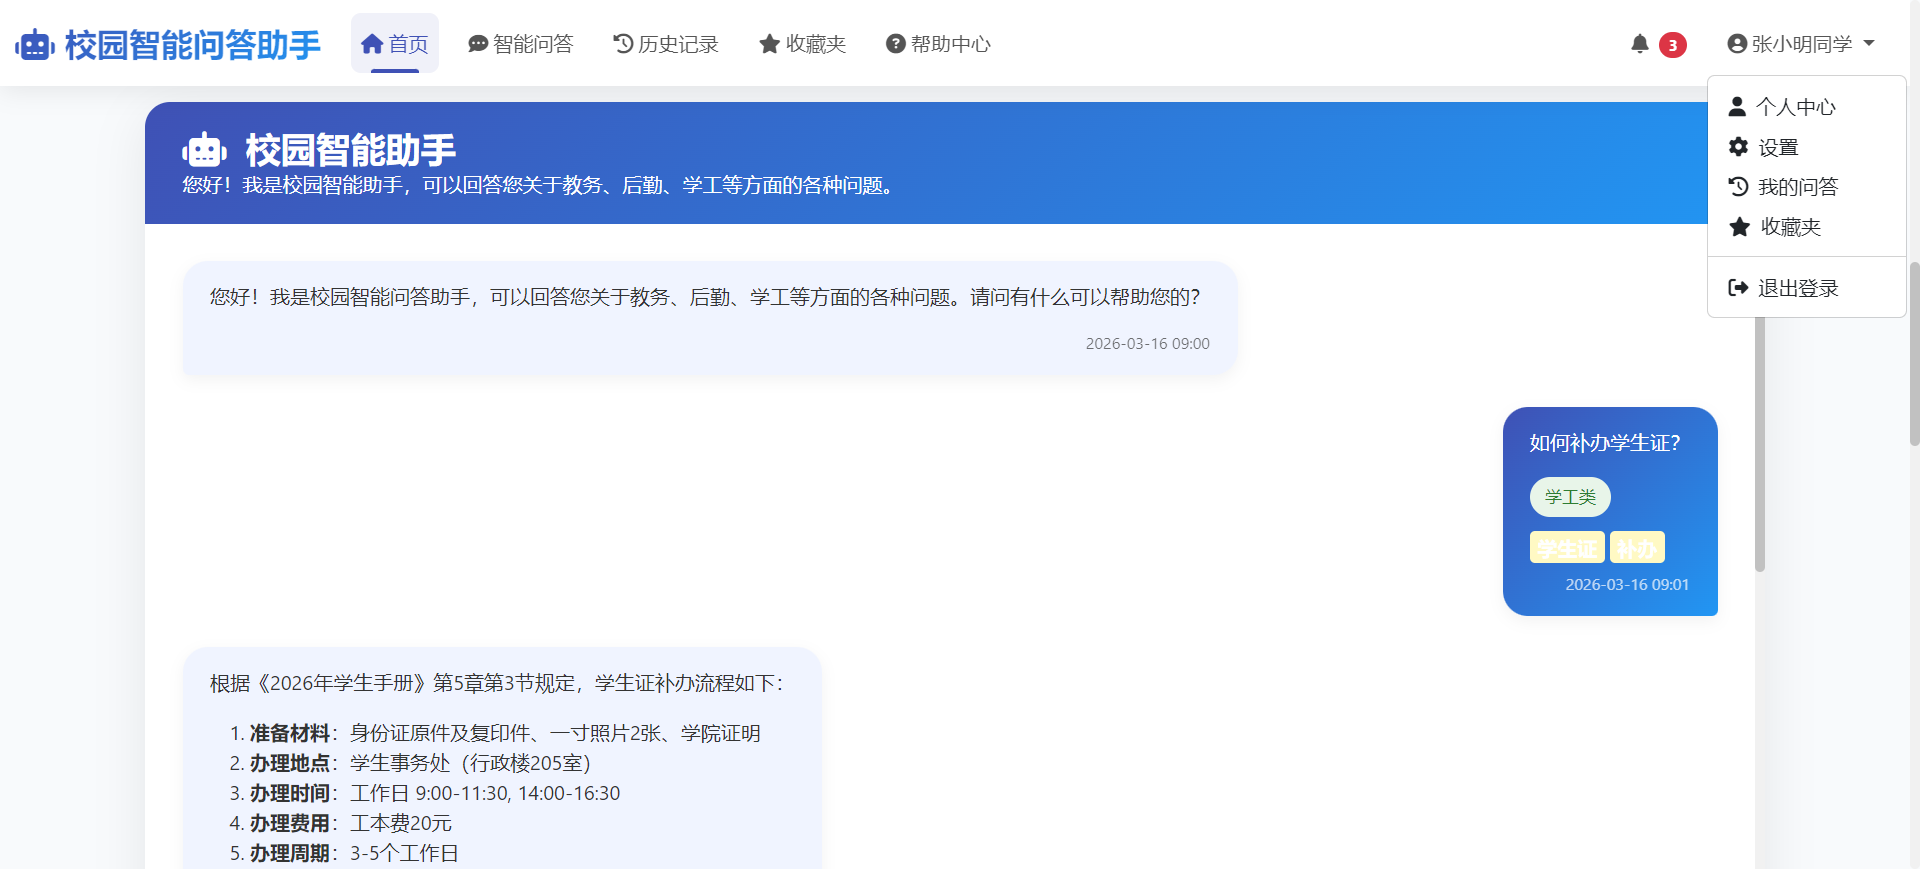Click the 校园智能助手 chat header title
This screenshot has height=869, width=1920.
tap(350, 150)
